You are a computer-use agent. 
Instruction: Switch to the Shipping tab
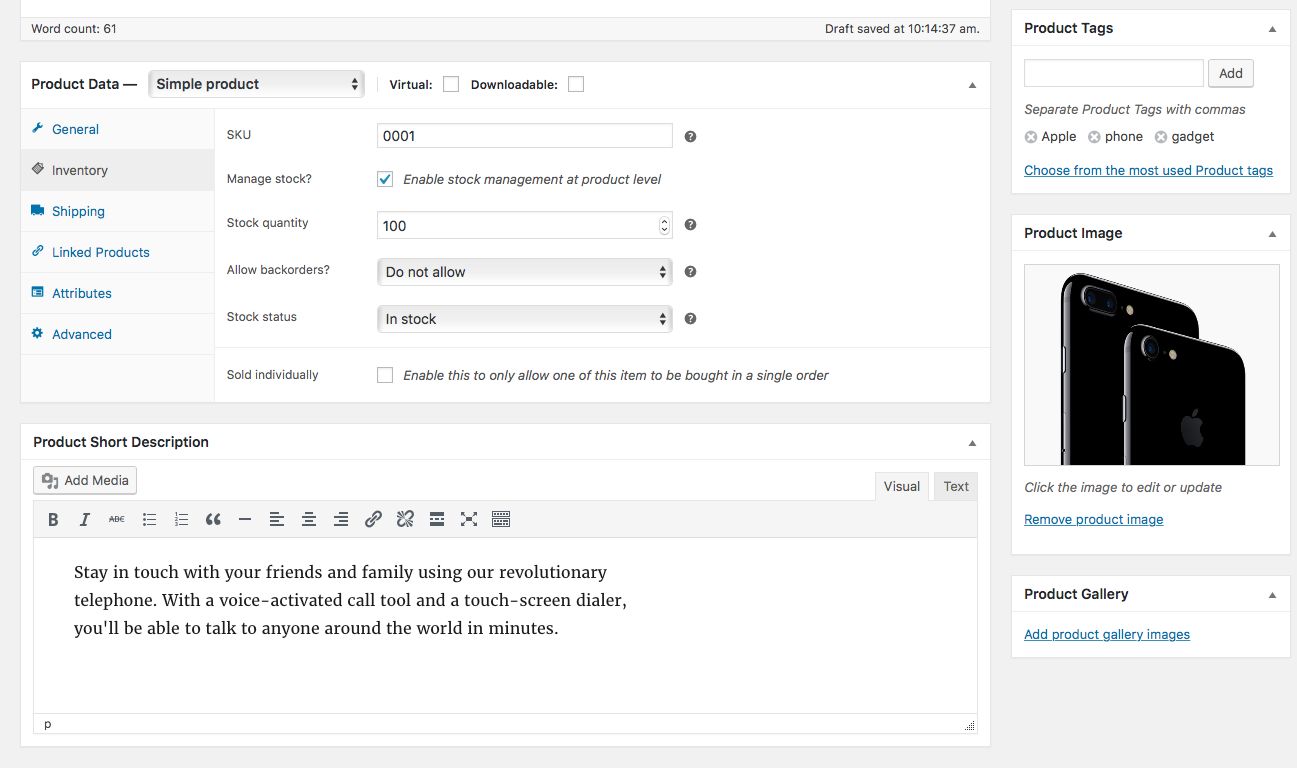pyautogui.click(x=78, y=211)
